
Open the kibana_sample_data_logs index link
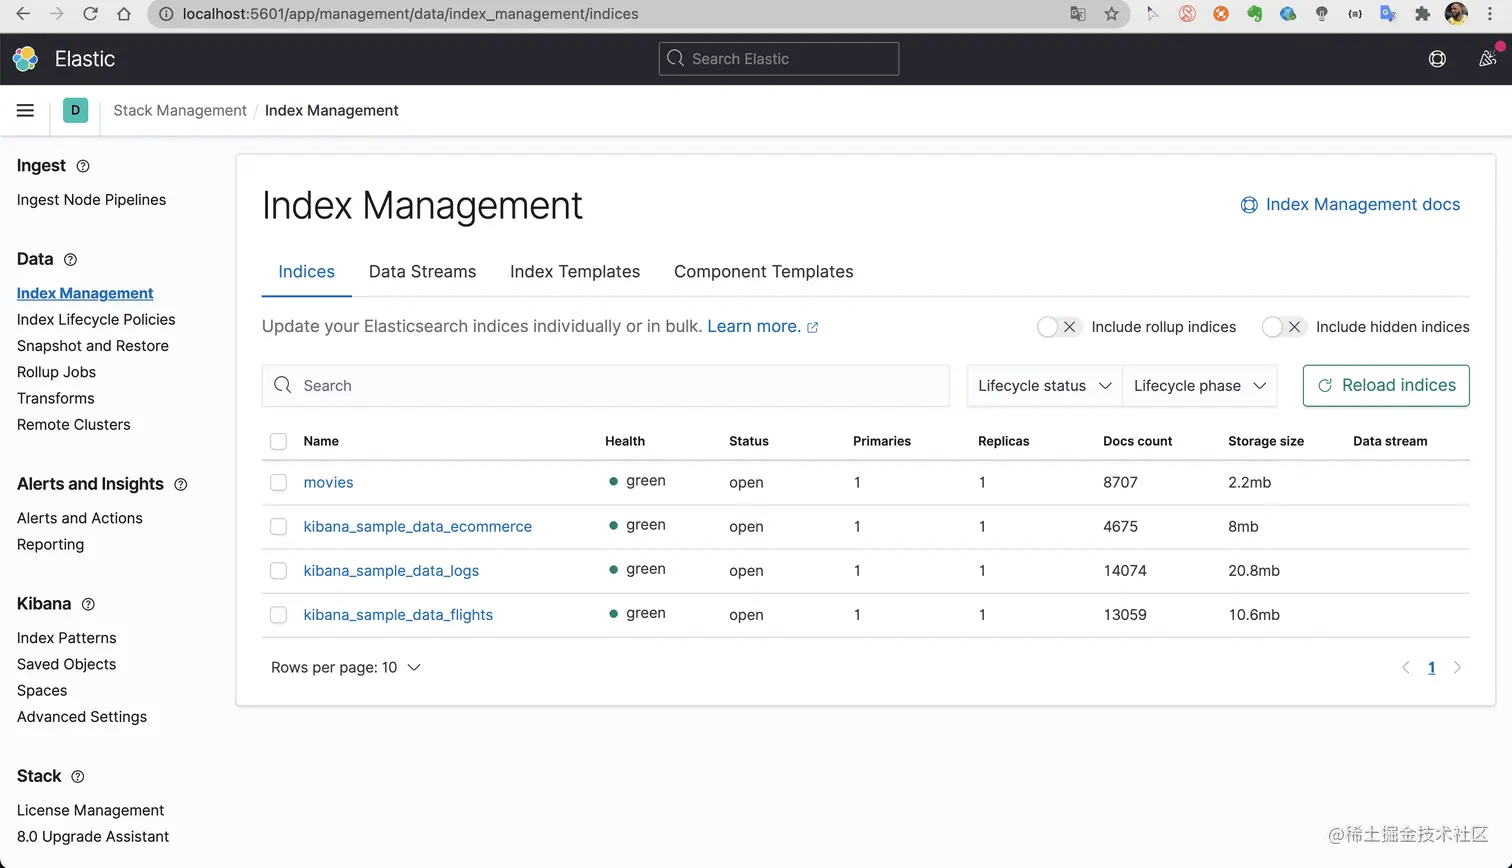click(x=391, y=571)
